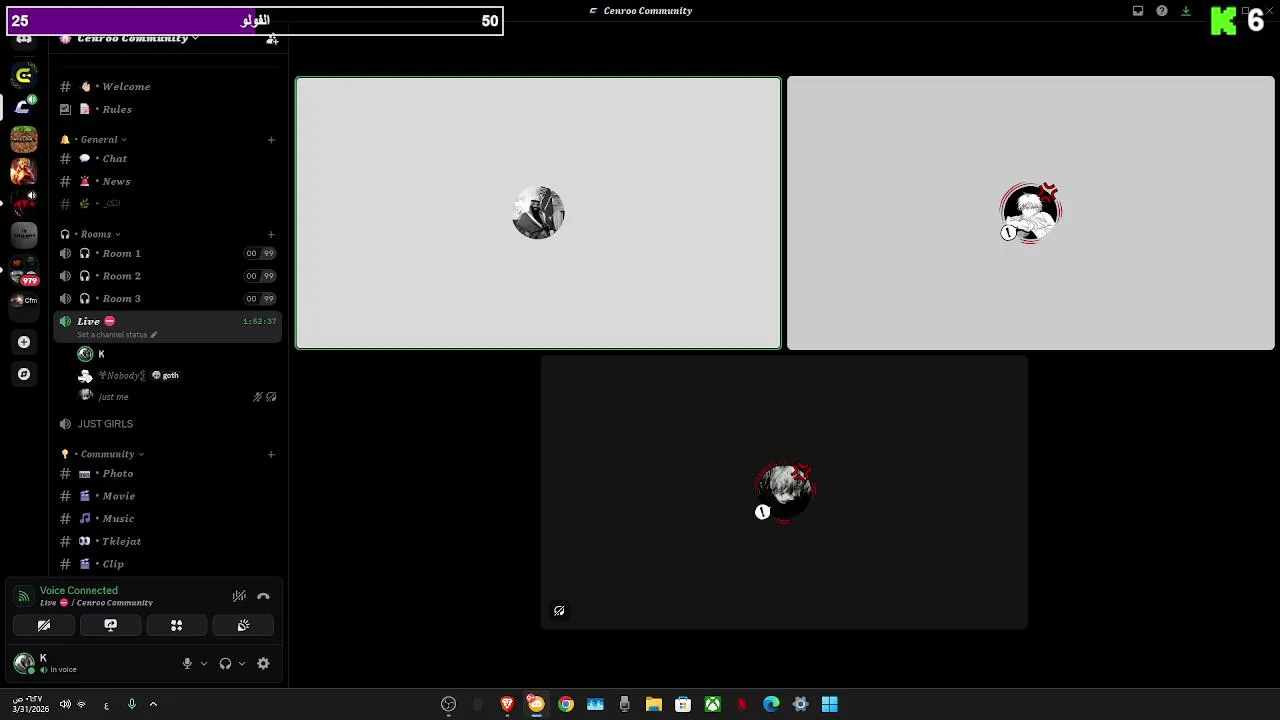Open the yellow G server icon
1280x720 pixels.
(x=24, y=76)
